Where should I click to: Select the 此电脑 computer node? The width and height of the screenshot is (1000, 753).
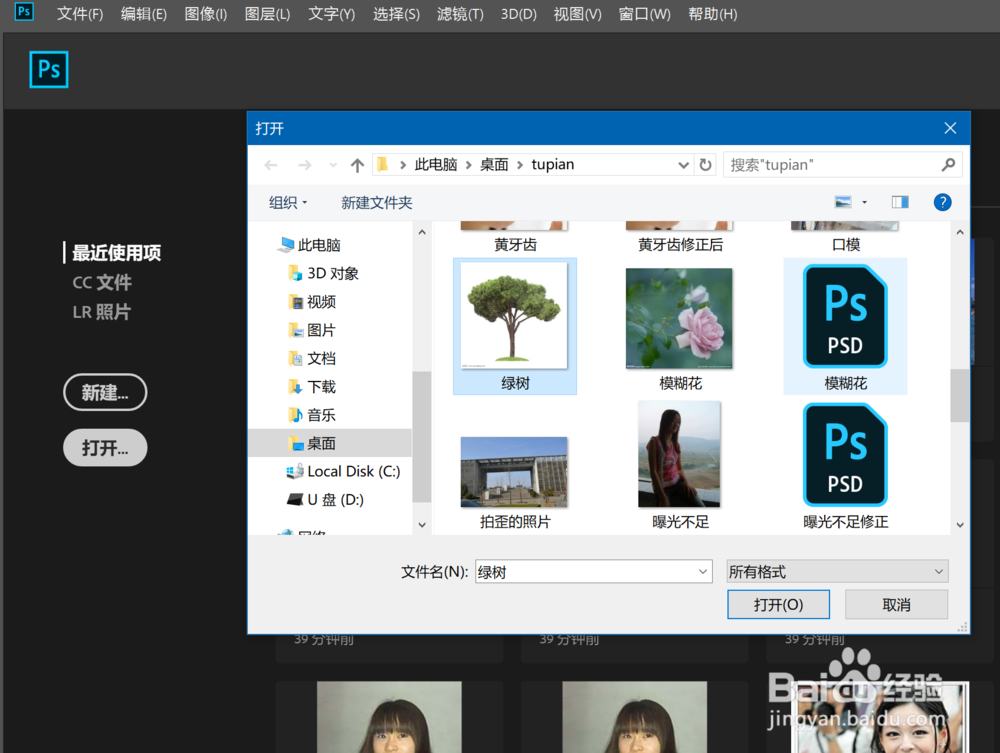click(x=310, y=245)
